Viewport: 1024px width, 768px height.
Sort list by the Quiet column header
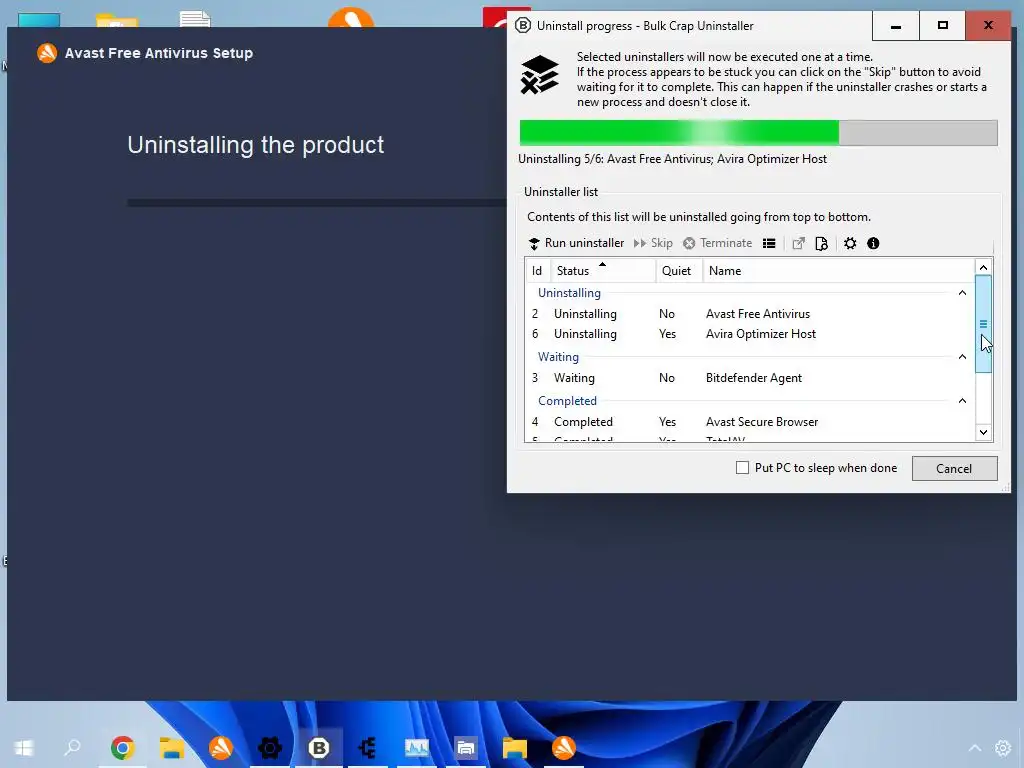point(679,270)
